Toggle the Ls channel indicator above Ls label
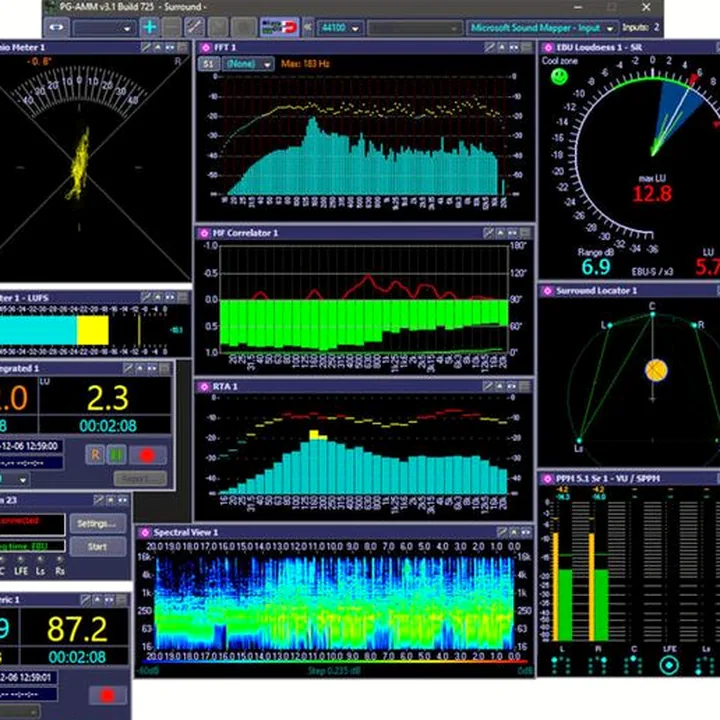The width and height of the screenshot is (720, 720). point(41,560)
